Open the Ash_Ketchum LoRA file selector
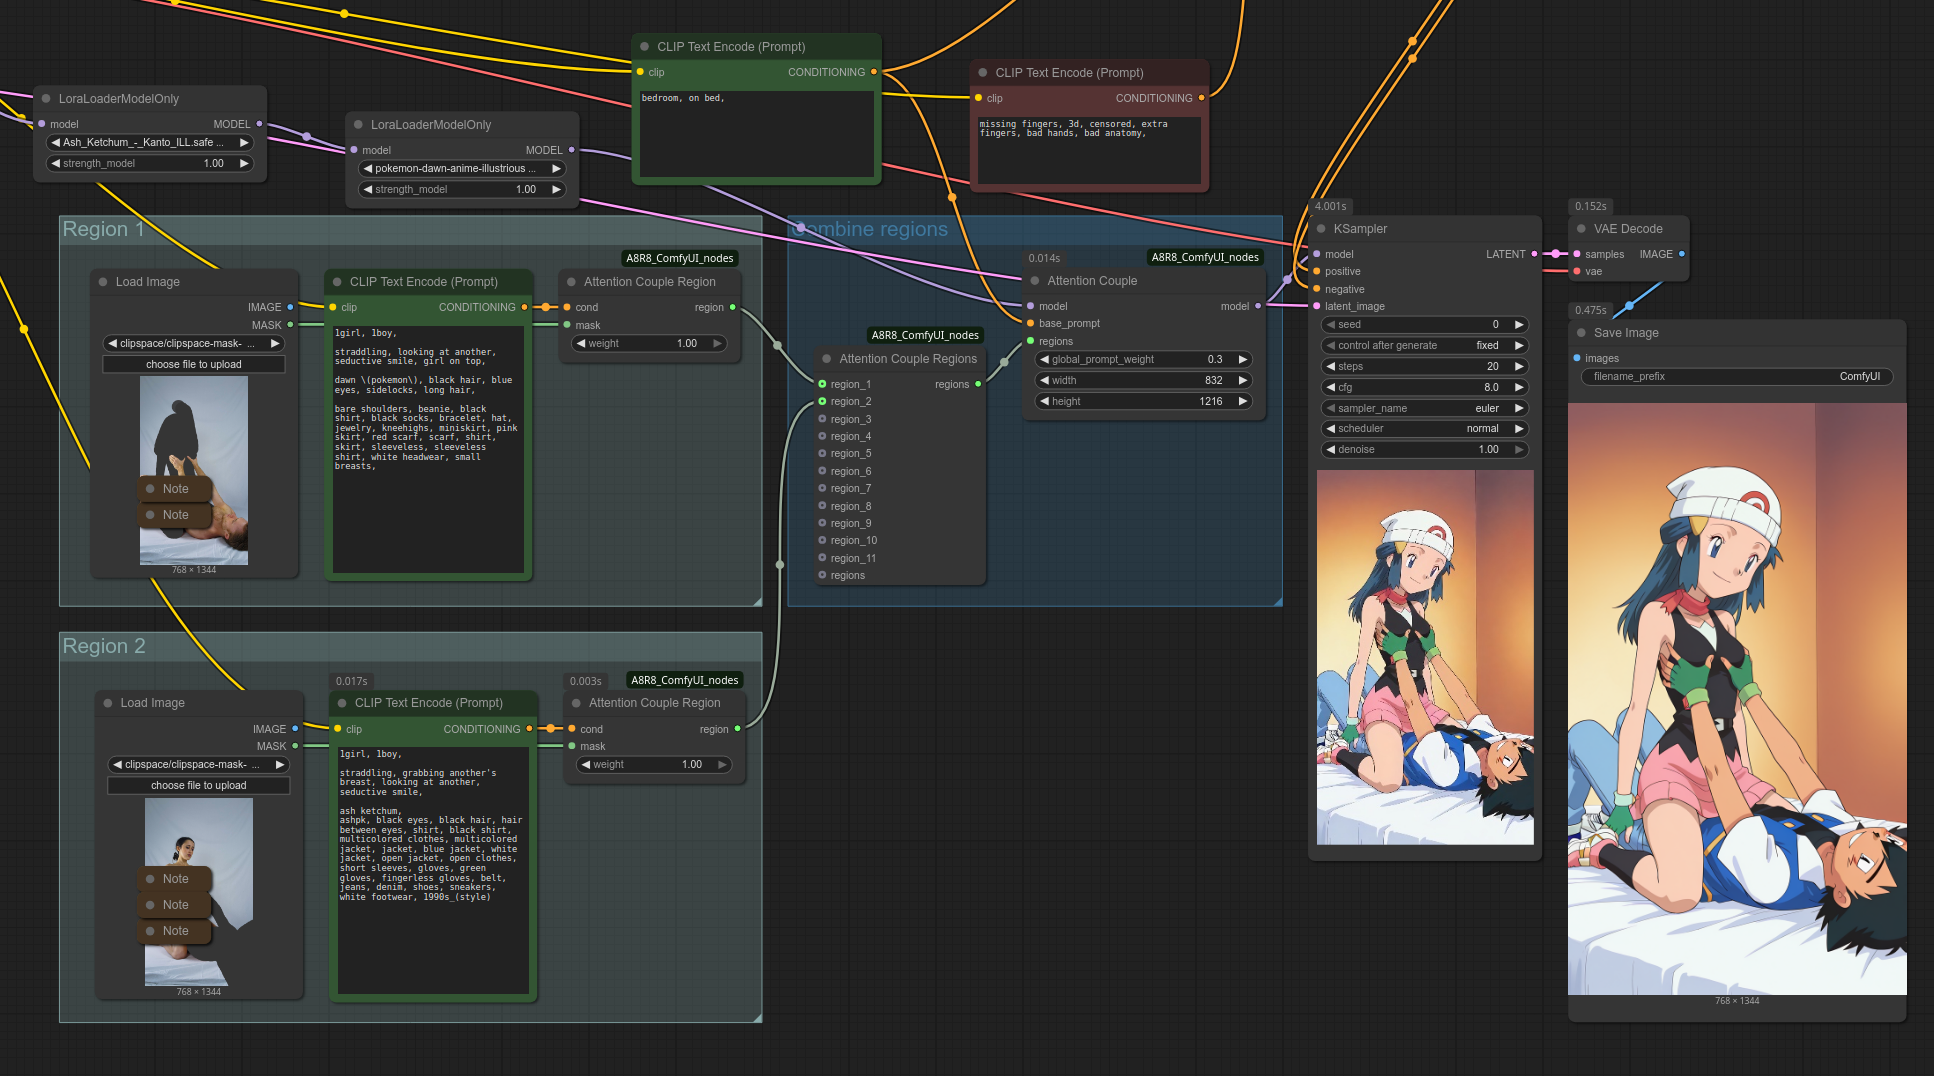 [150, 142]
